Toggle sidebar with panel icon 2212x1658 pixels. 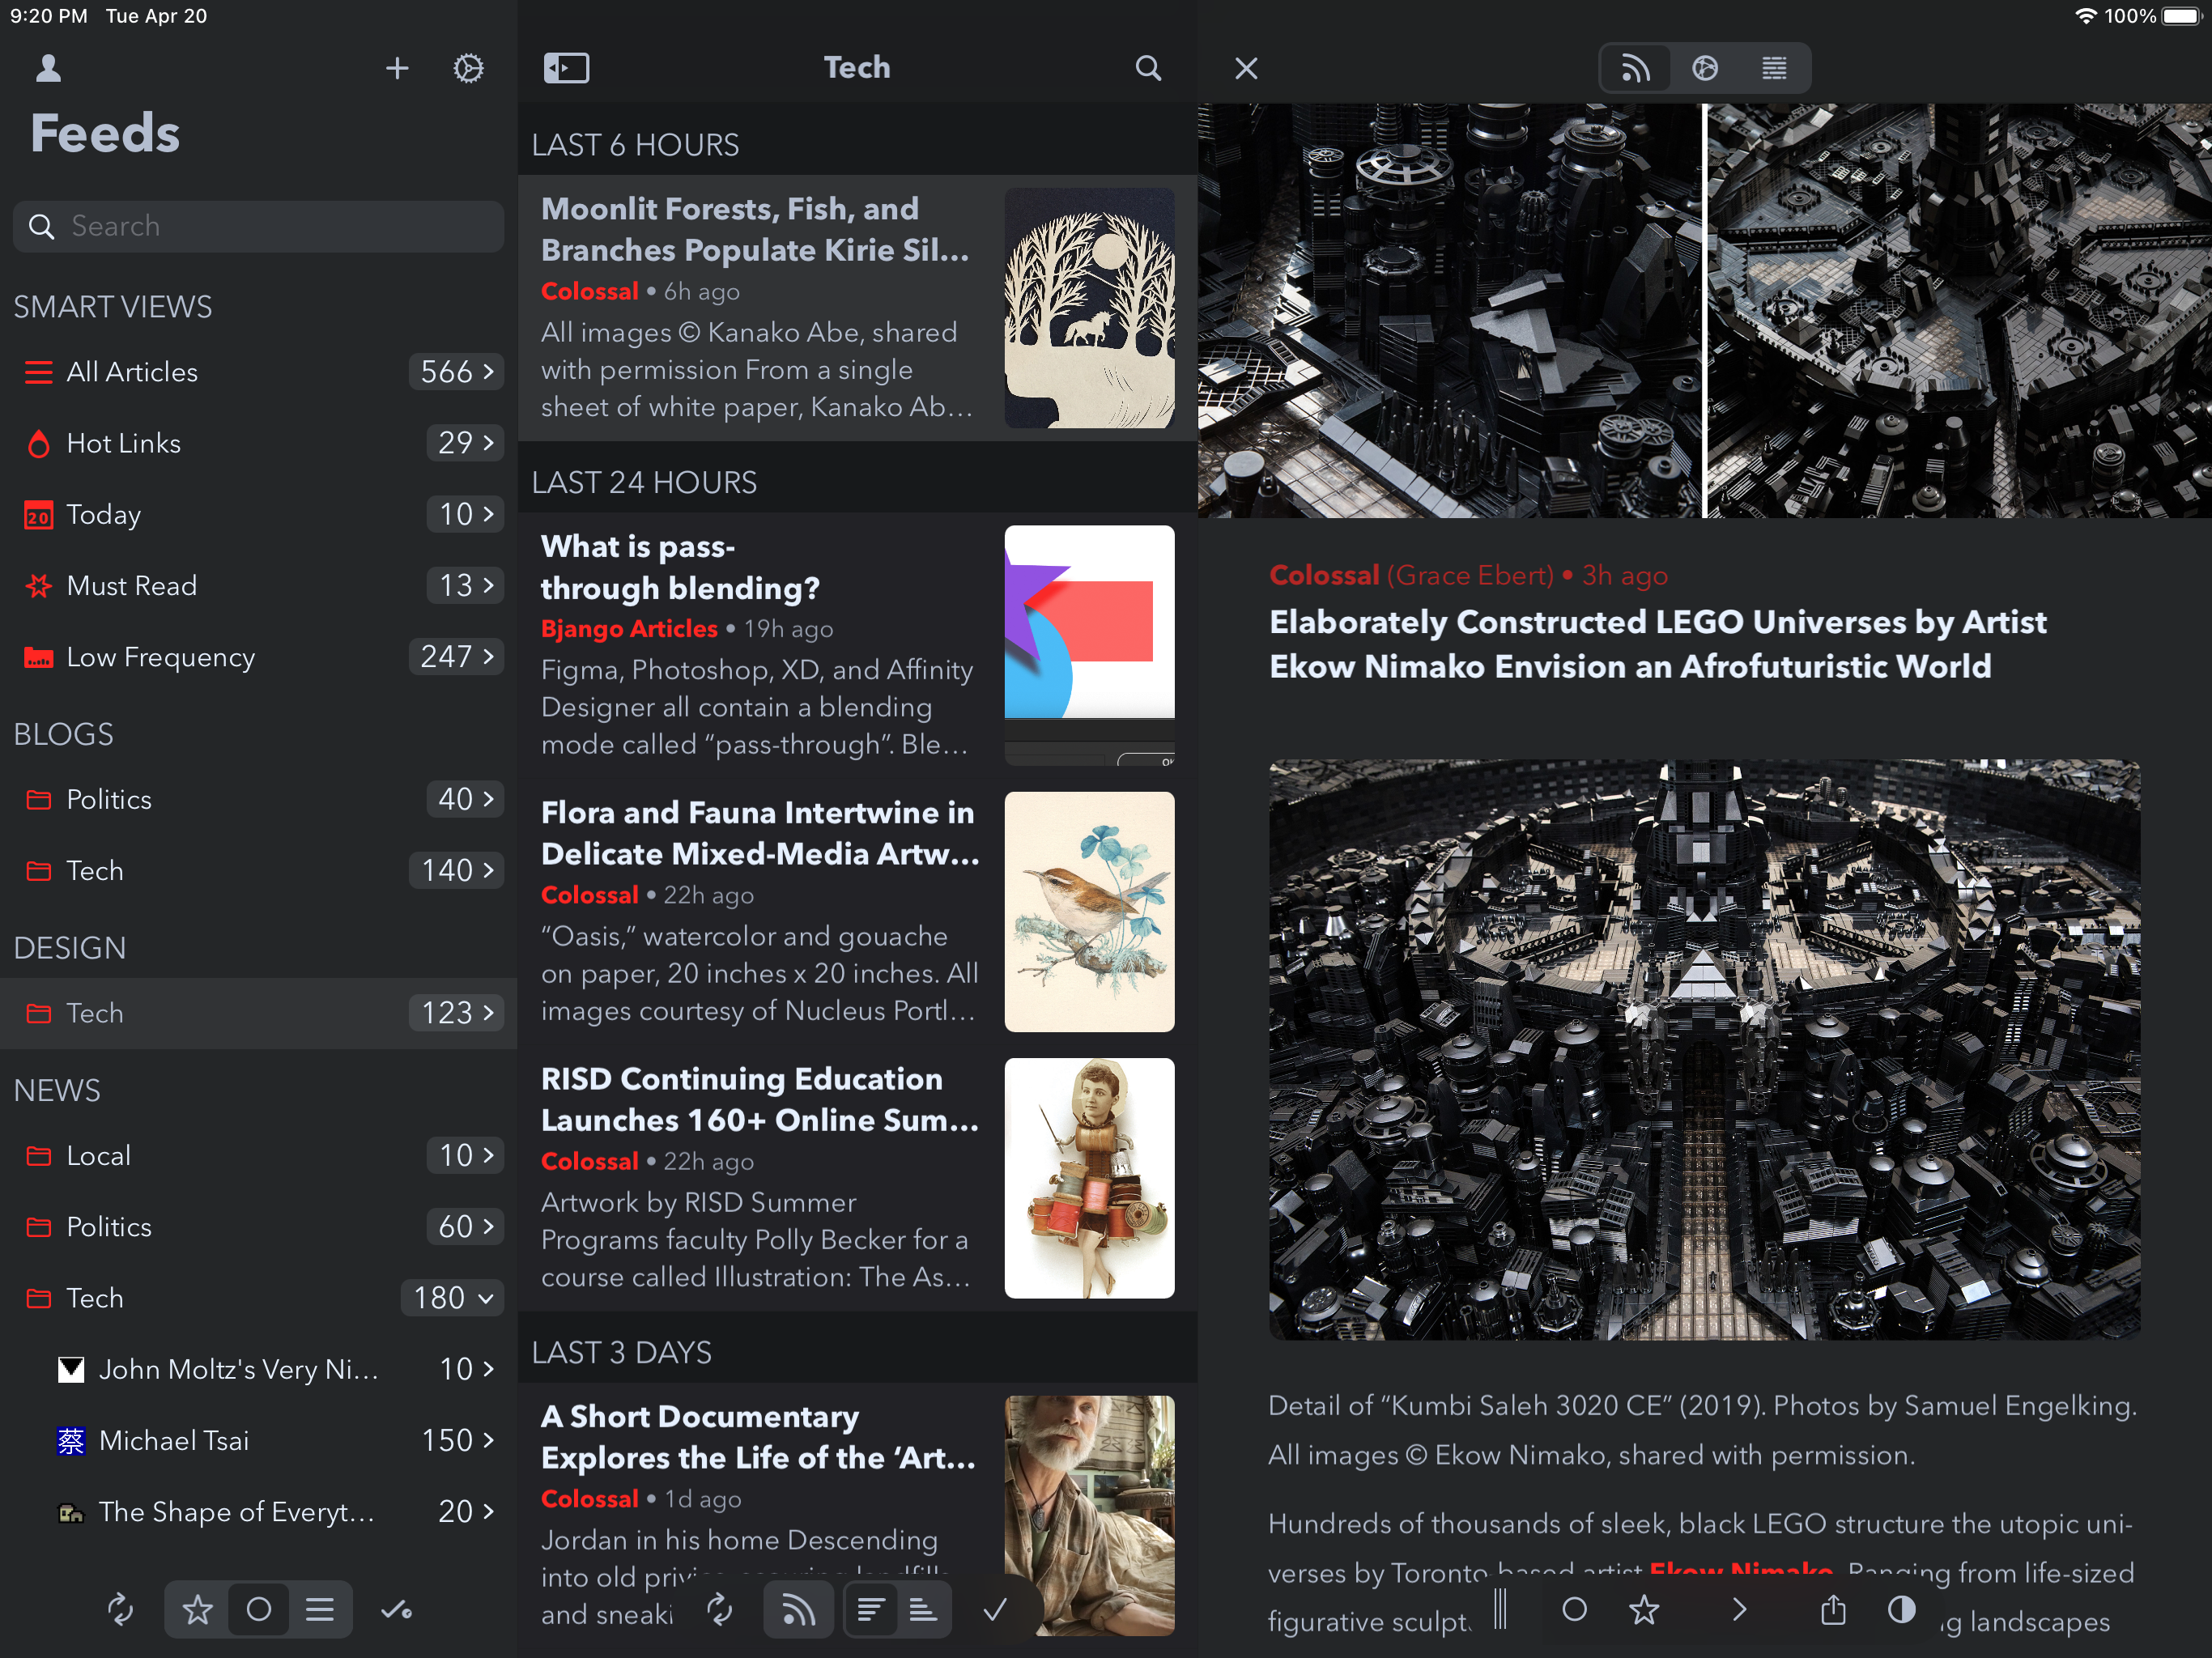pos(566,68)
